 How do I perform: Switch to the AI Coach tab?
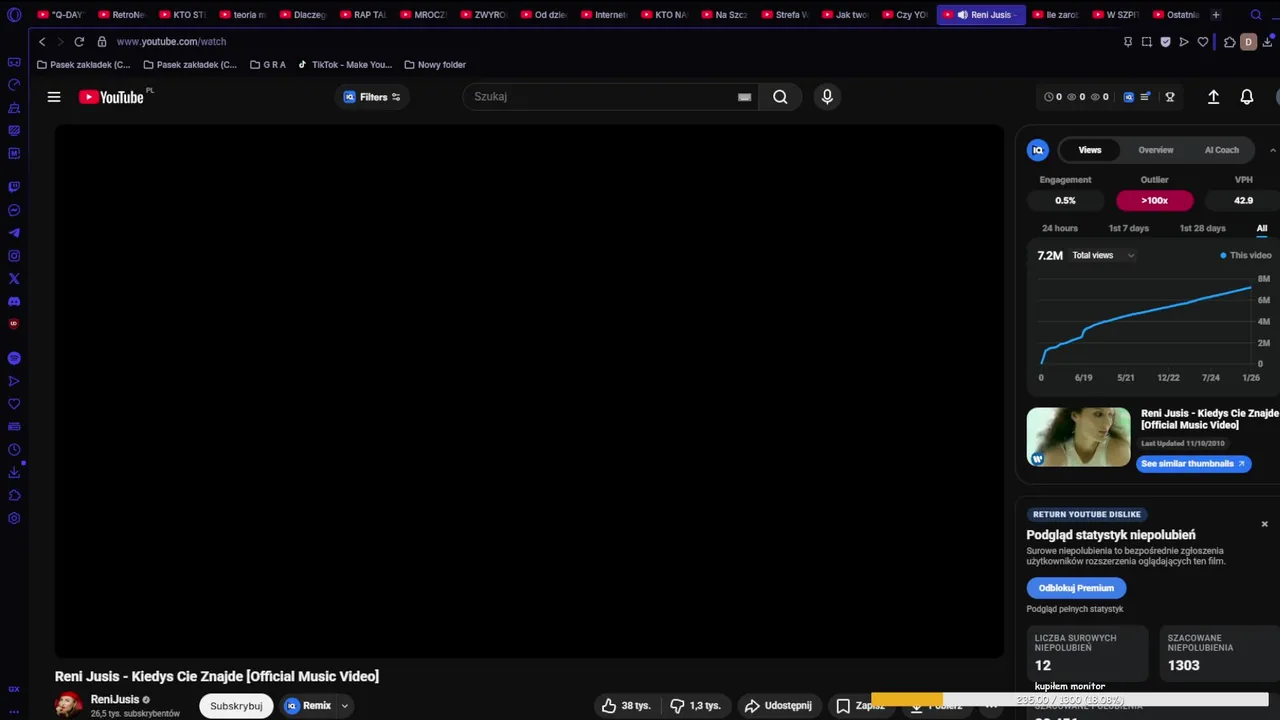pos(1221,150)
